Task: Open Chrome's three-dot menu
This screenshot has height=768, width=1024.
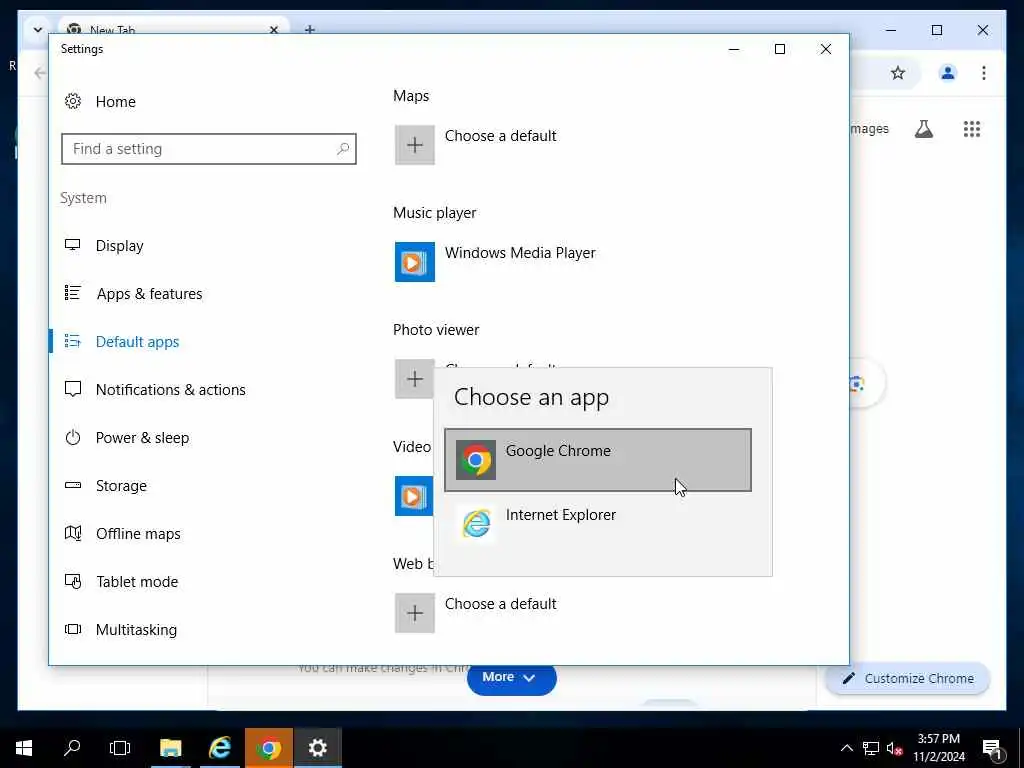Action: point(984,73)
